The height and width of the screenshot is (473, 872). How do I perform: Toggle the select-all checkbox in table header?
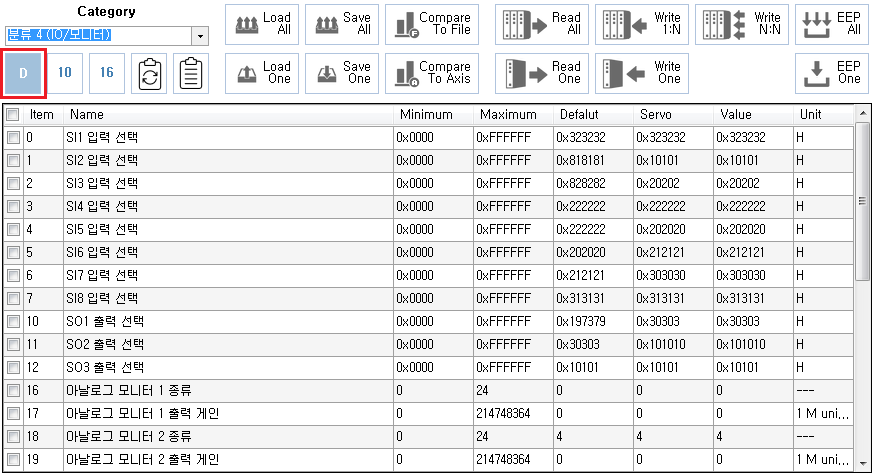pos(13,115)
